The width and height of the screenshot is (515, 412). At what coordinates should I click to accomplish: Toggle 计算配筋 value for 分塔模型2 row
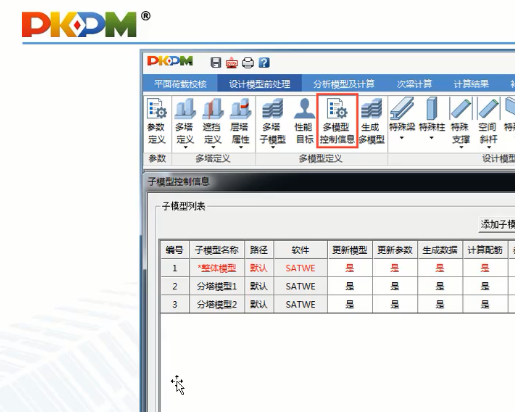pyautogui.click(x=485, y=304)
